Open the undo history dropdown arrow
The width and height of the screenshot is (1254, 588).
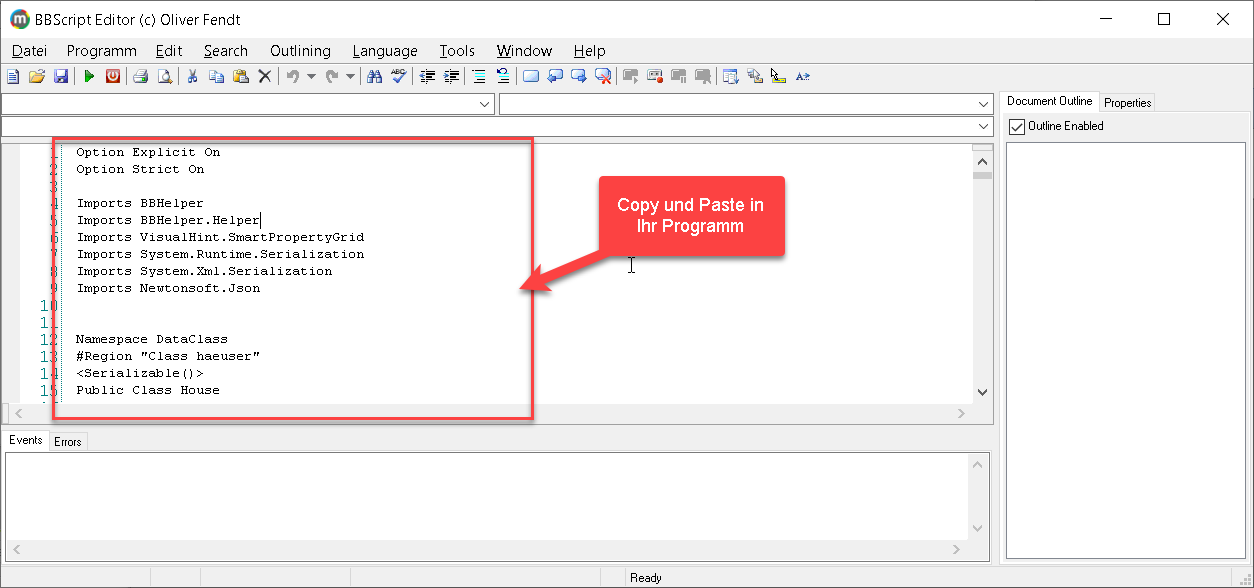(311, 76)
